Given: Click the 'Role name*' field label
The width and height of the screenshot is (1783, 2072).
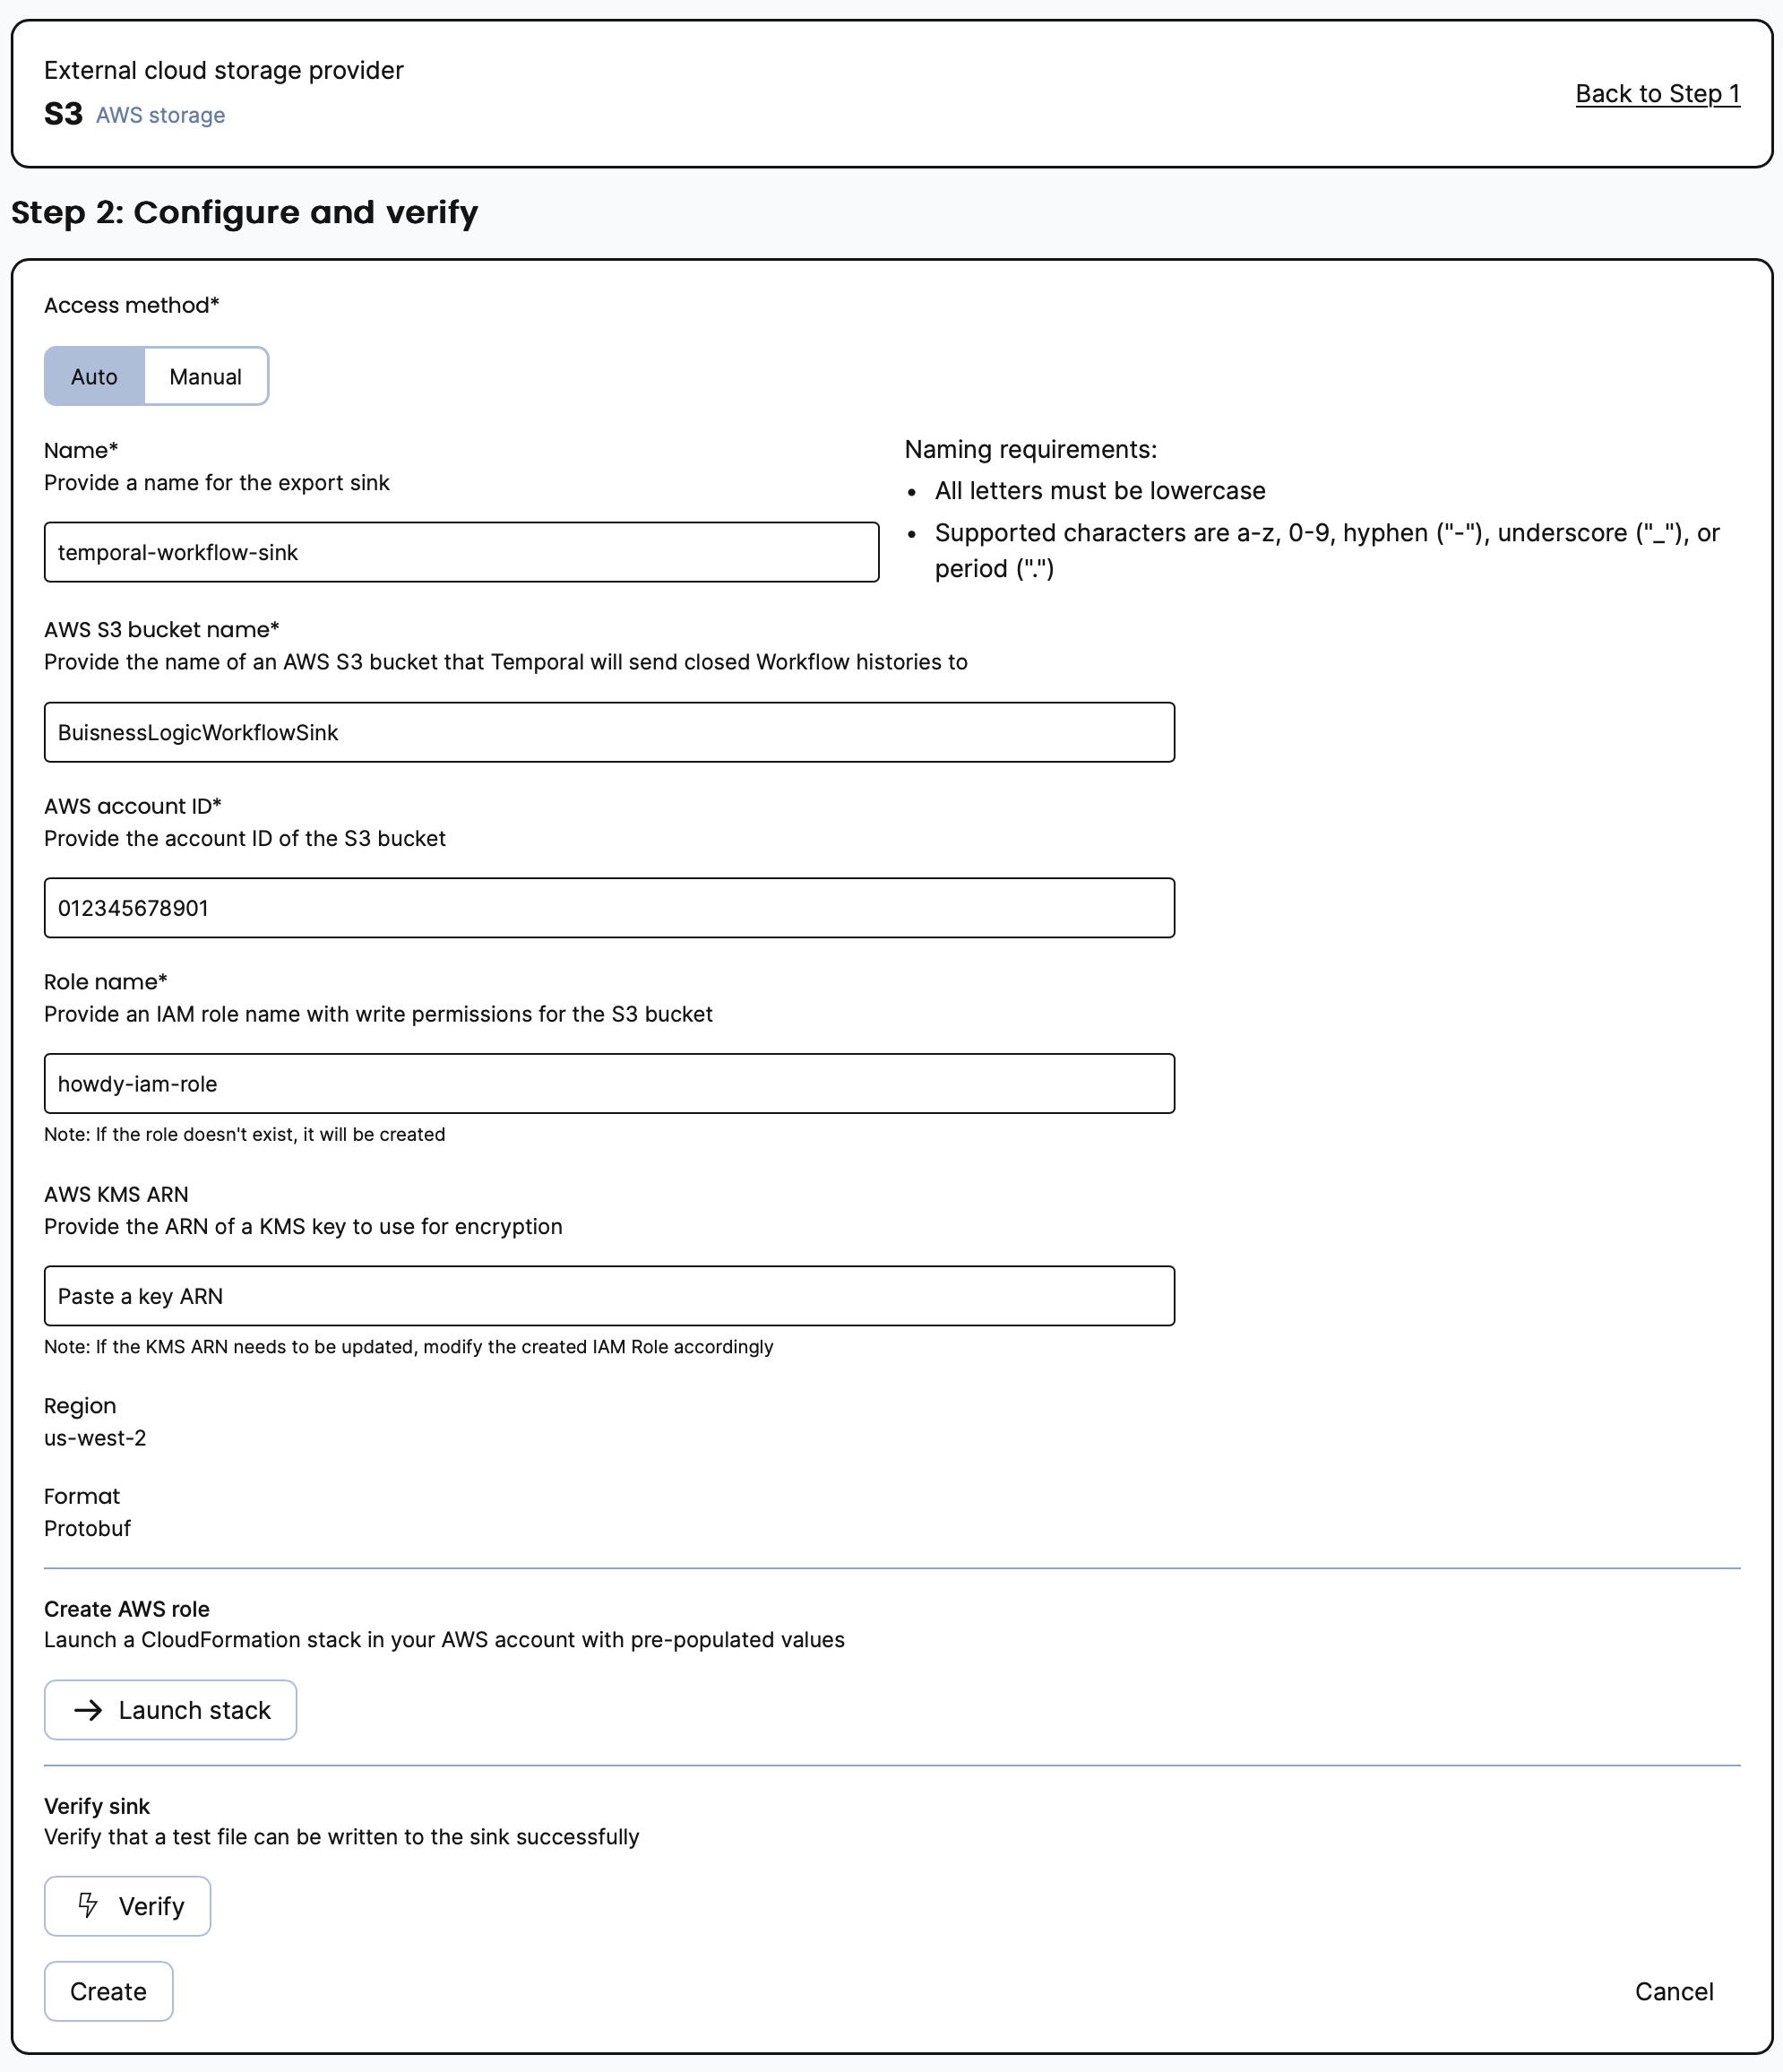Looking at the screenshot, I should pos(105,982).
